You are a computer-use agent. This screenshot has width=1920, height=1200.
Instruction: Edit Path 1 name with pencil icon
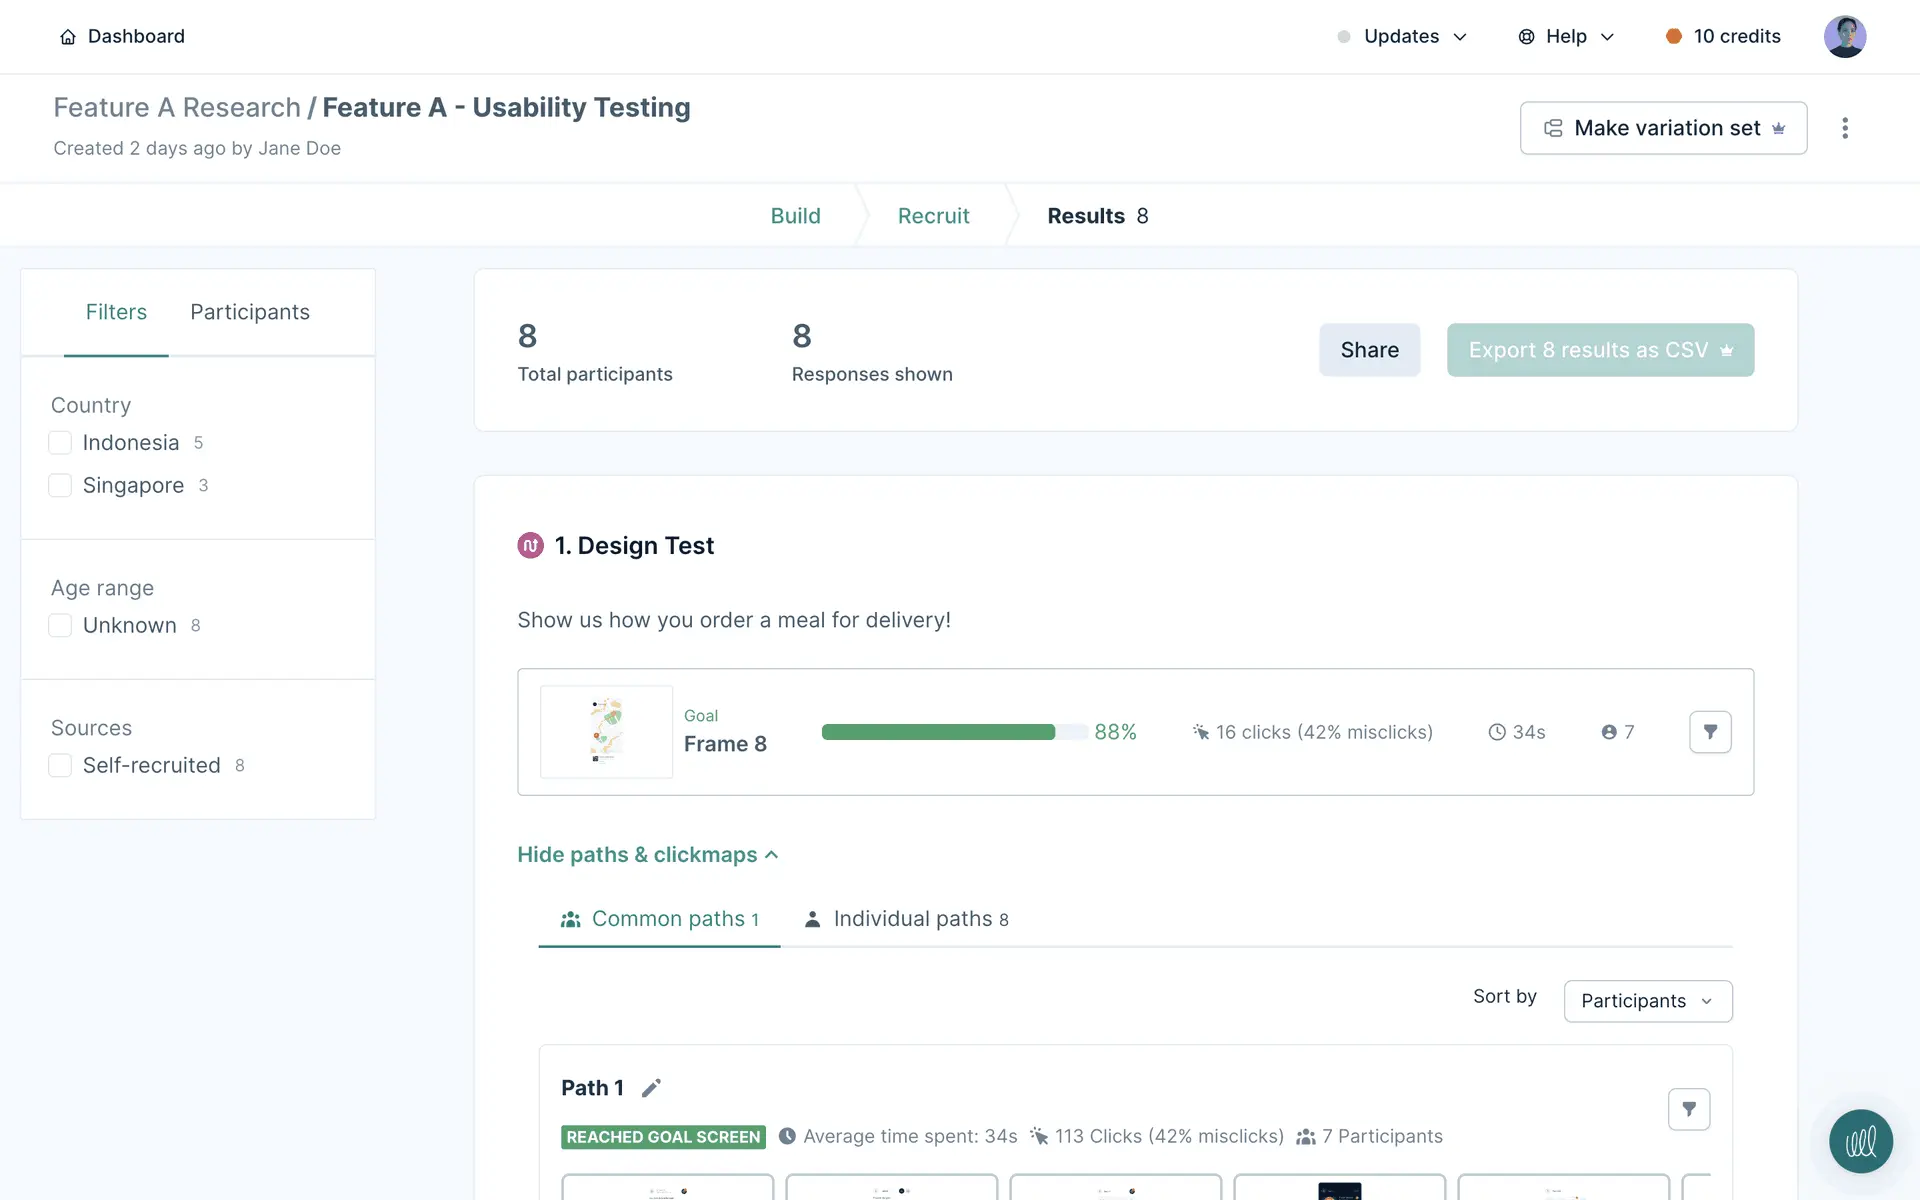point(651,1088)
